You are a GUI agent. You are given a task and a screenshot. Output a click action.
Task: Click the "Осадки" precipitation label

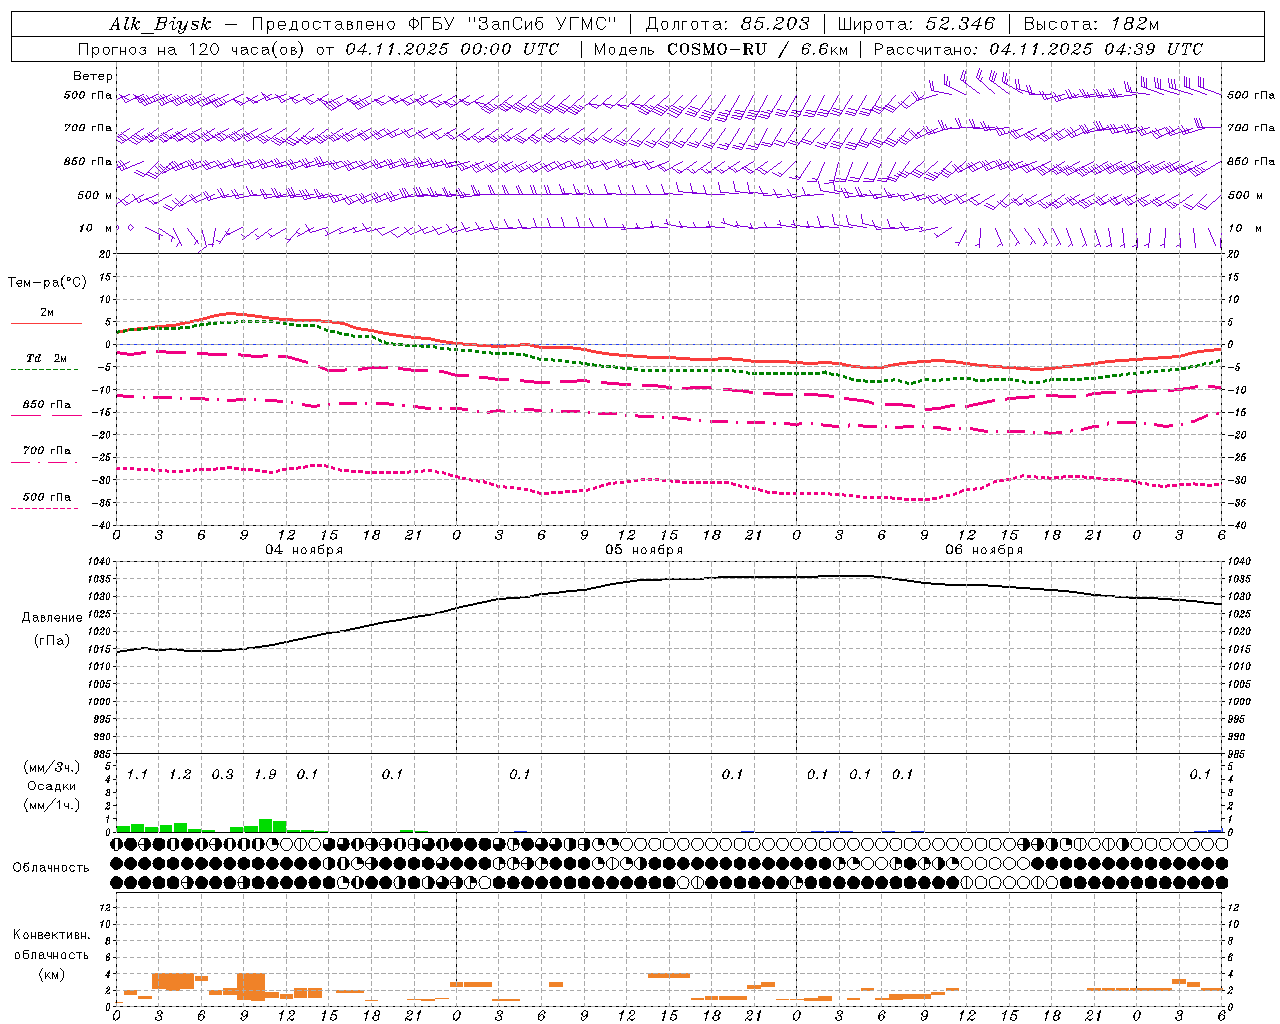tap(52, 786)
